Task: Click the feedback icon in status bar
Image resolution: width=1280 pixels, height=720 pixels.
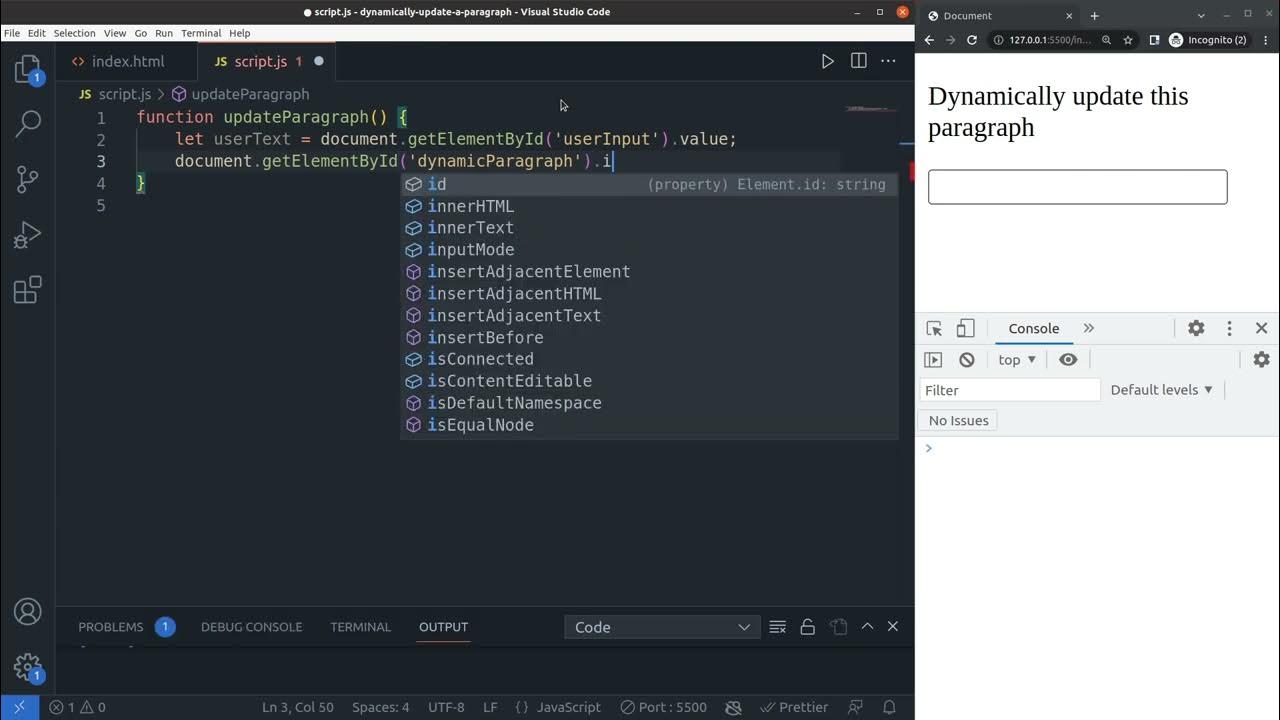Action: (x=857, y=707)
